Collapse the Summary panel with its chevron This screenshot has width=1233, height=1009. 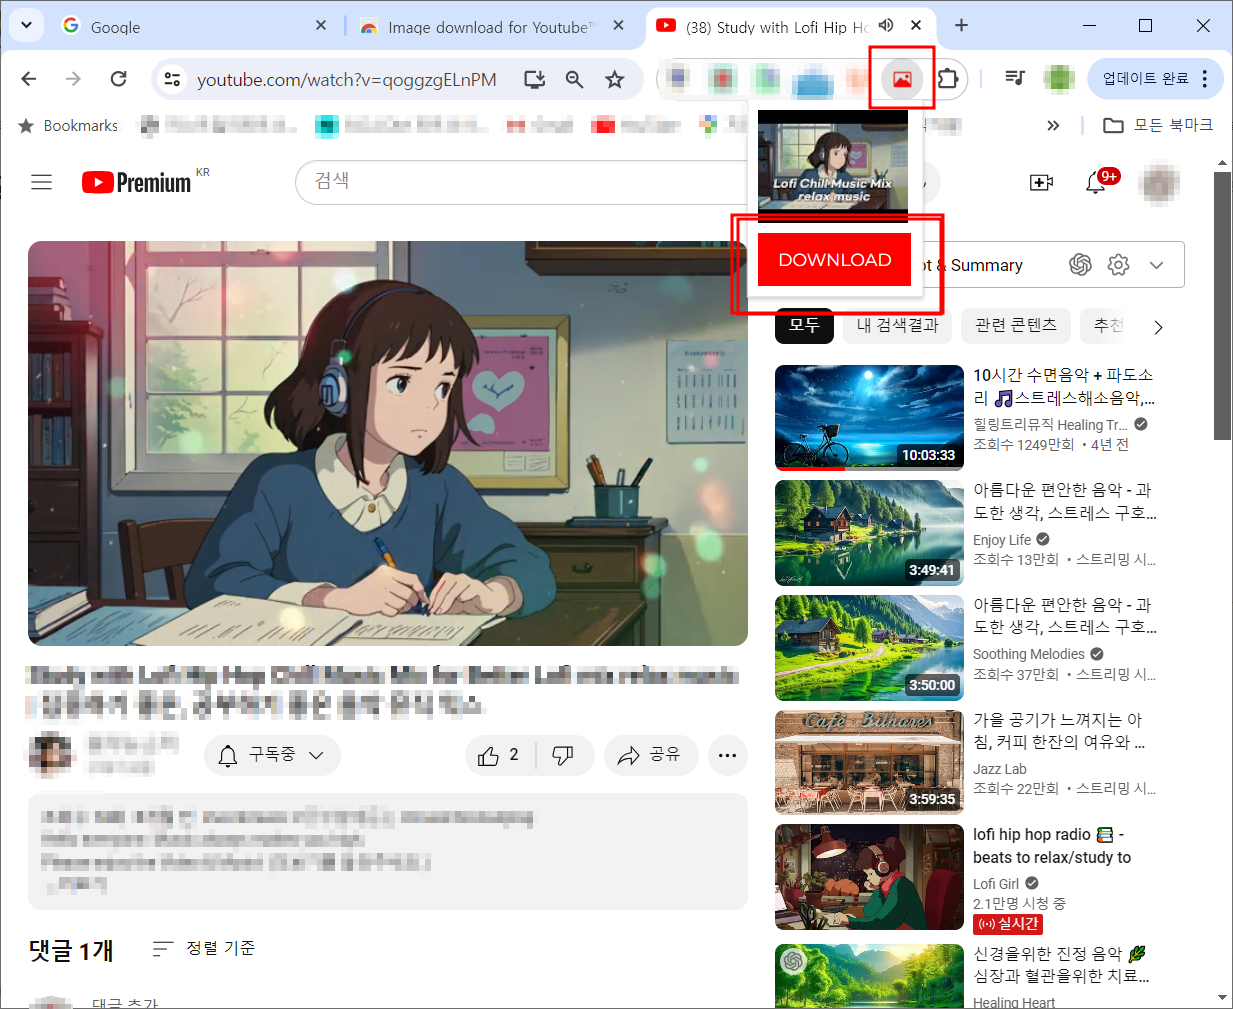pos(1156,264)
